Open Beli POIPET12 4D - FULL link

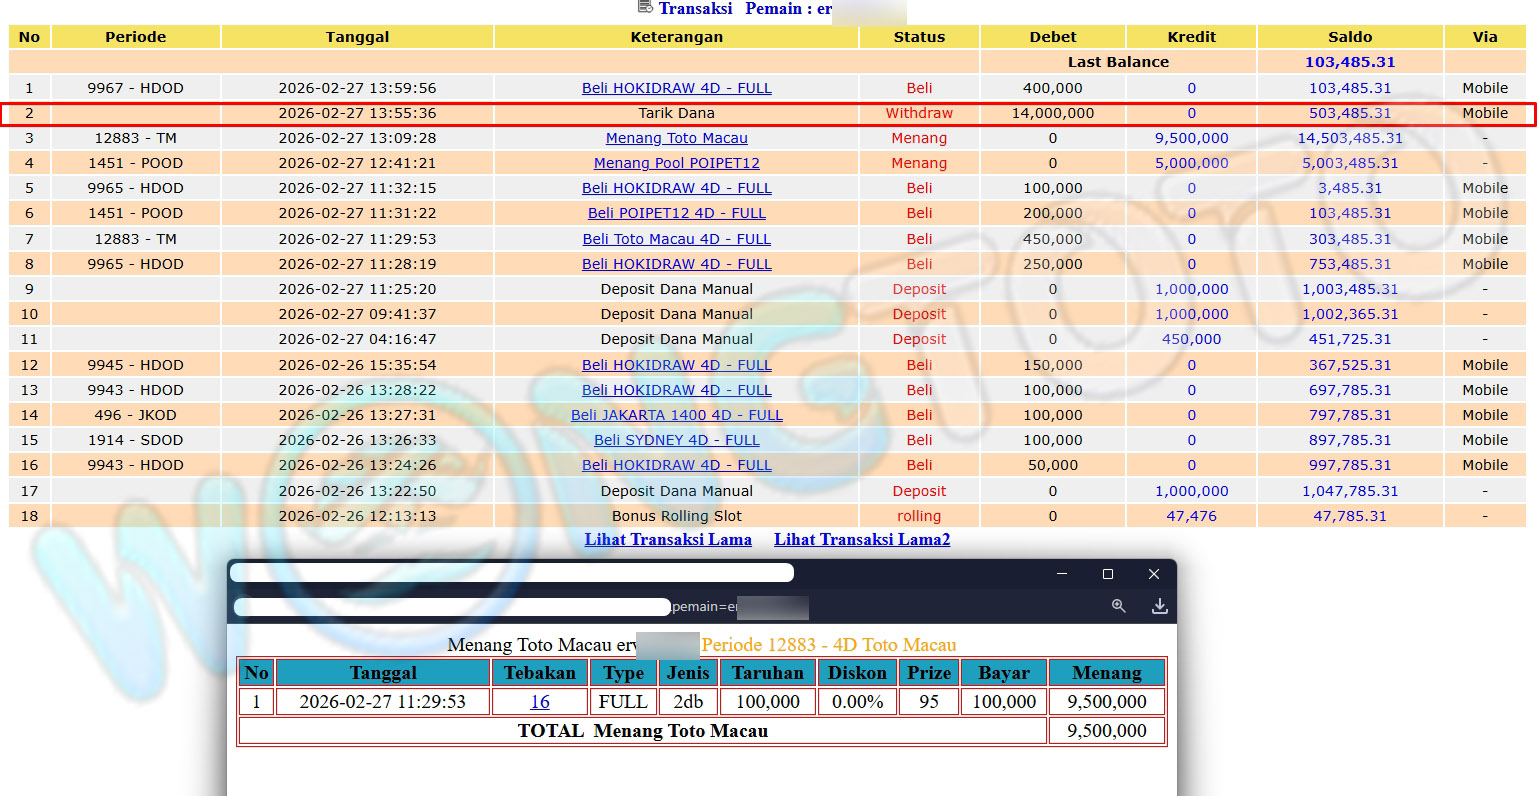[676, 213]
